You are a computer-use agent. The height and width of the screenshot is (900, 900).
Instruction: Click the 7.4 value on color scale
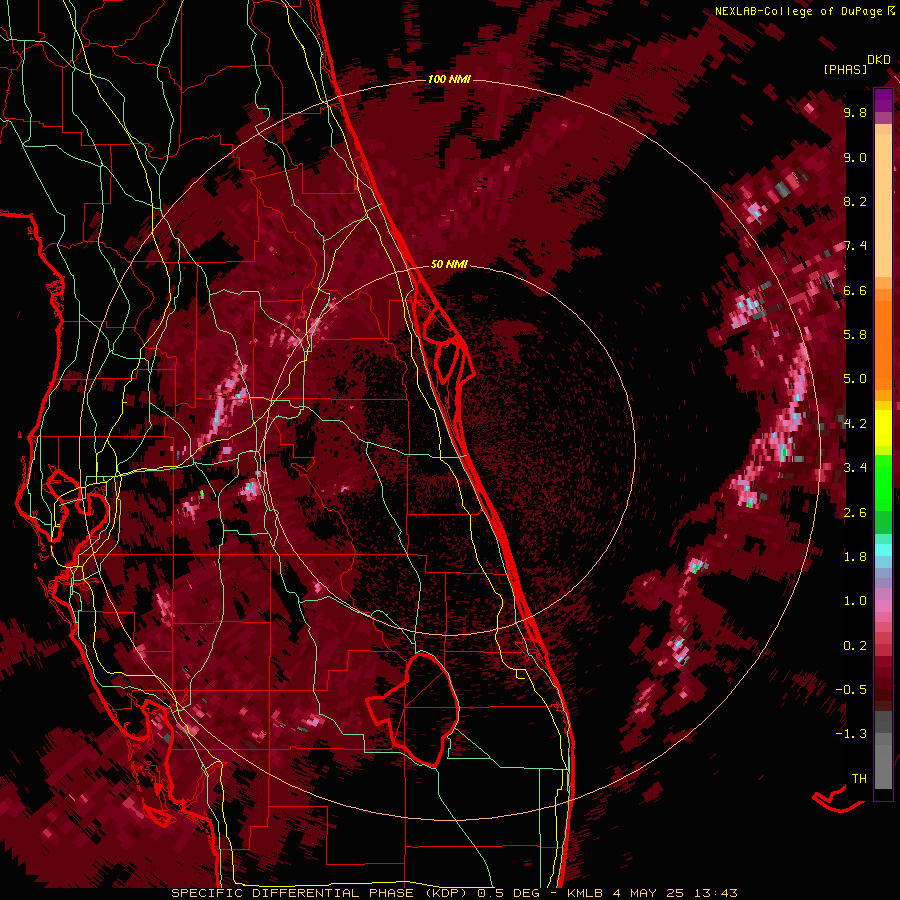(x=855, y=246)
